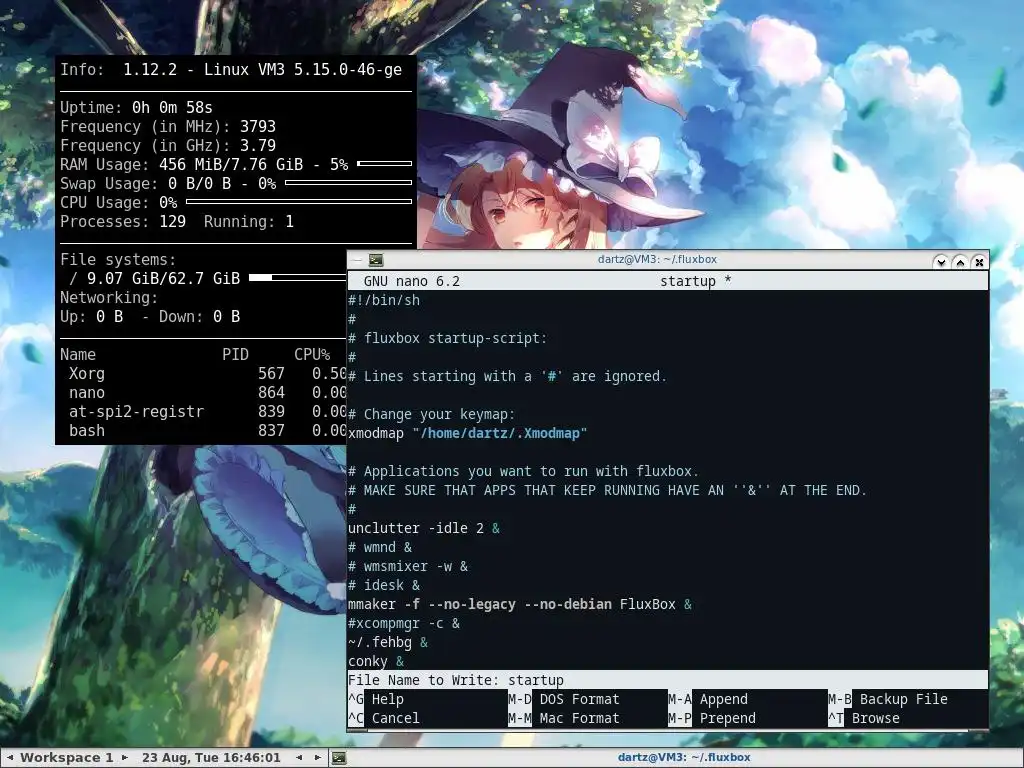Click the Frequency (in MHz): 3793 line
This screenshot has width=1024, height=768.
click(x=168, y=126)
